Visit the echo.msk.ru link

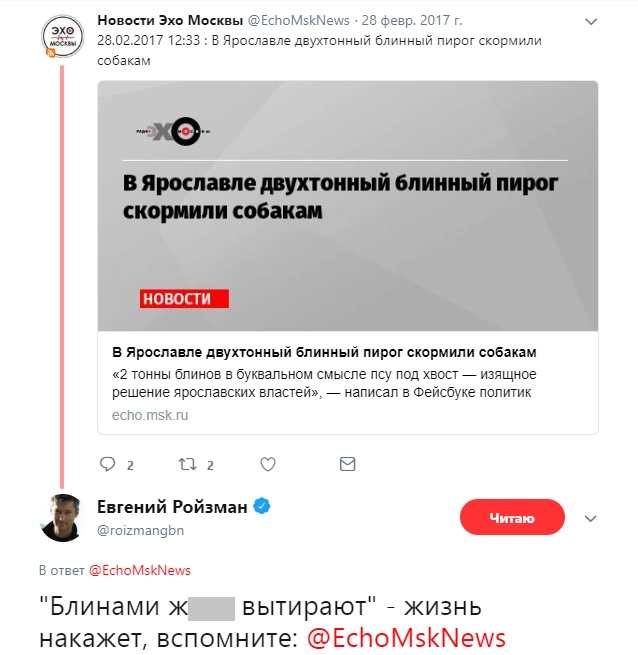pyautogui.click(x=150, y=415)
